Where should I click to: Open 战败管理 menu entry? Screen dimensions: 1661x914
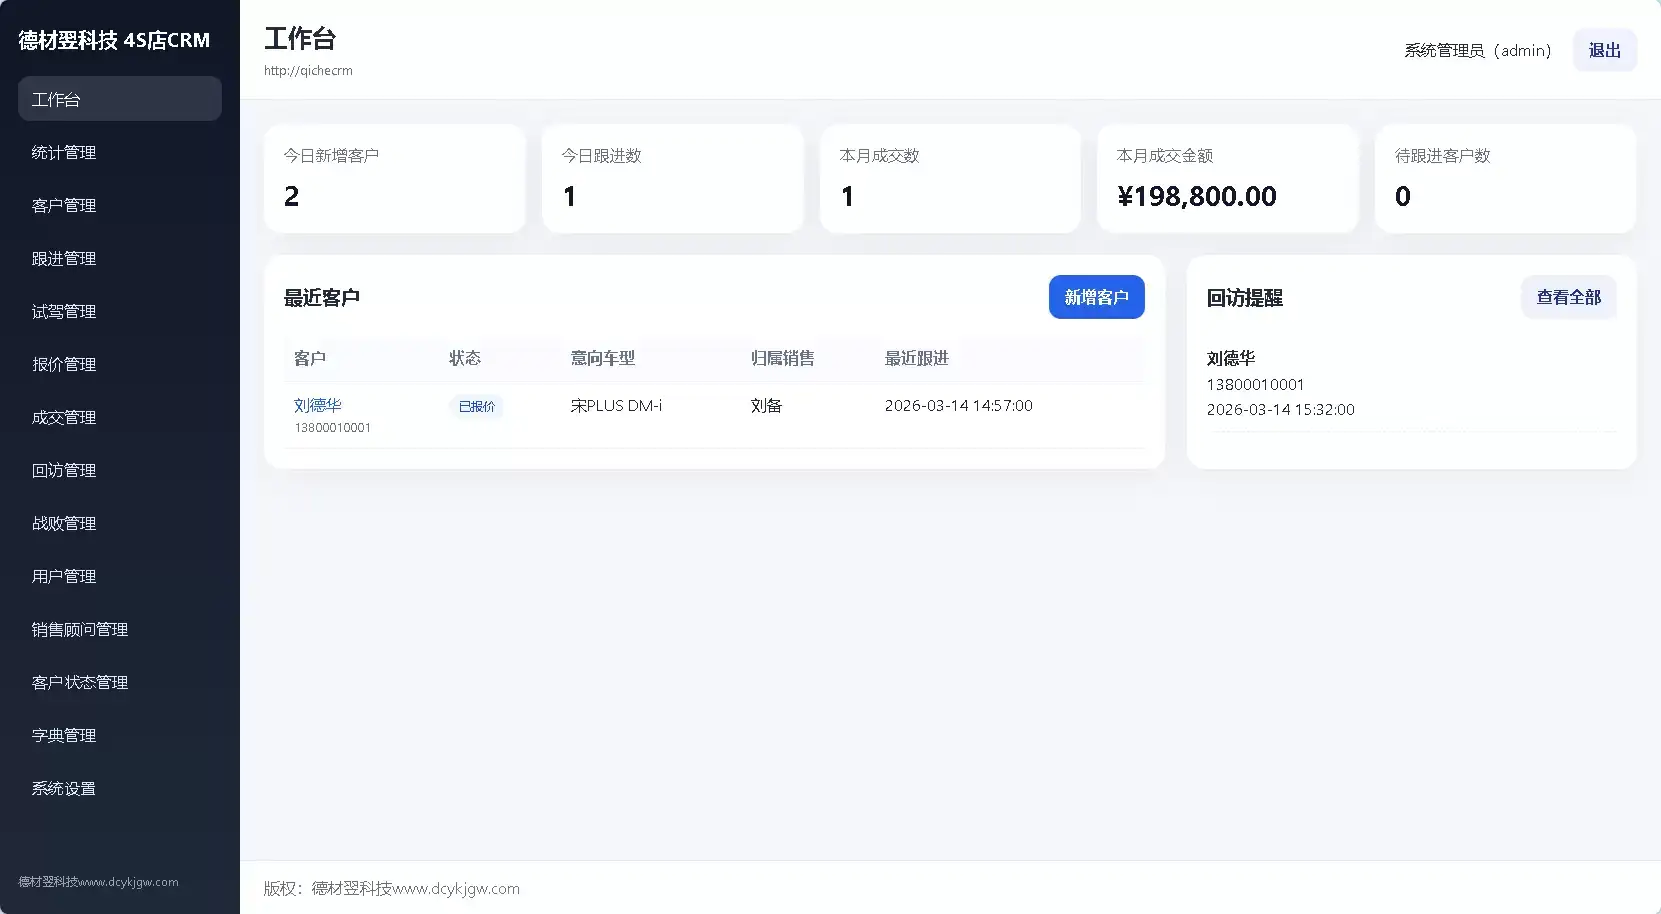click(64, 523)
